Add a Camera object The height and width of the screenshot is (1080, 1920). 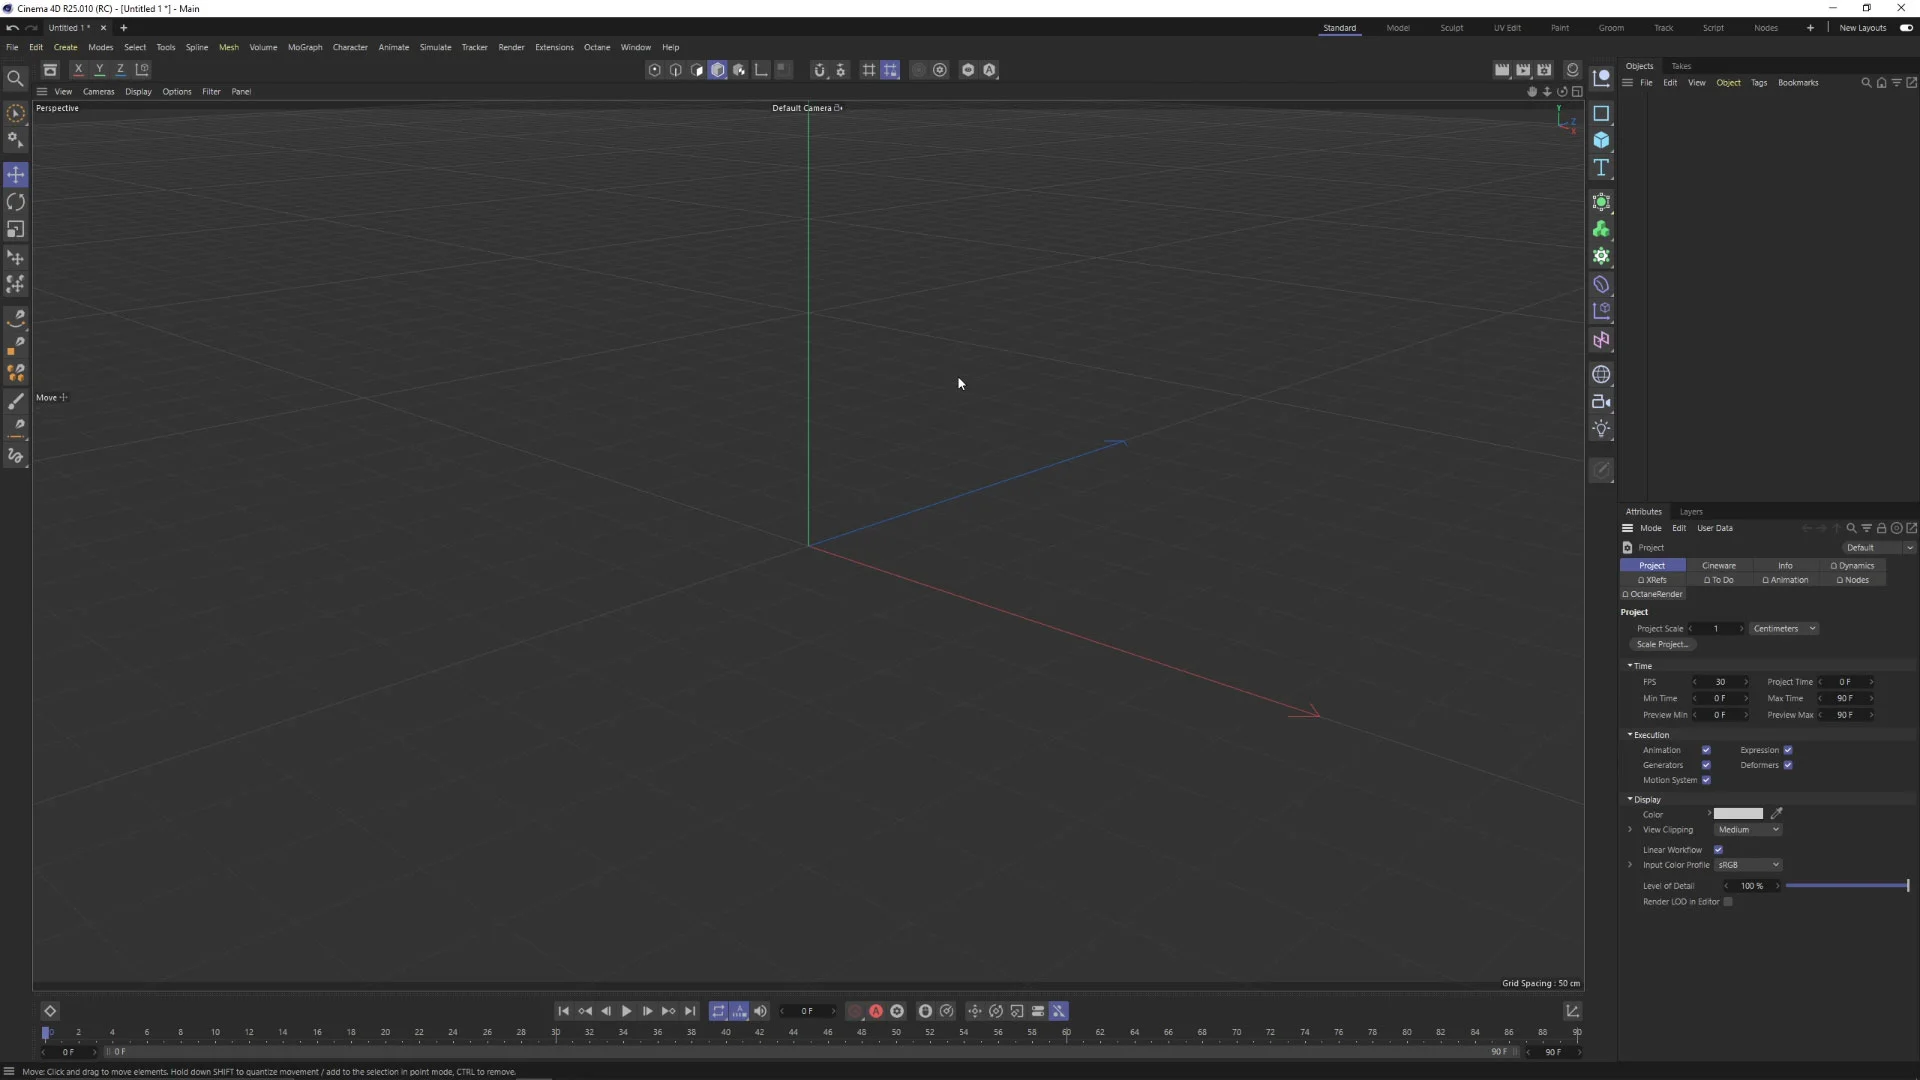[x=1601, y=401]
